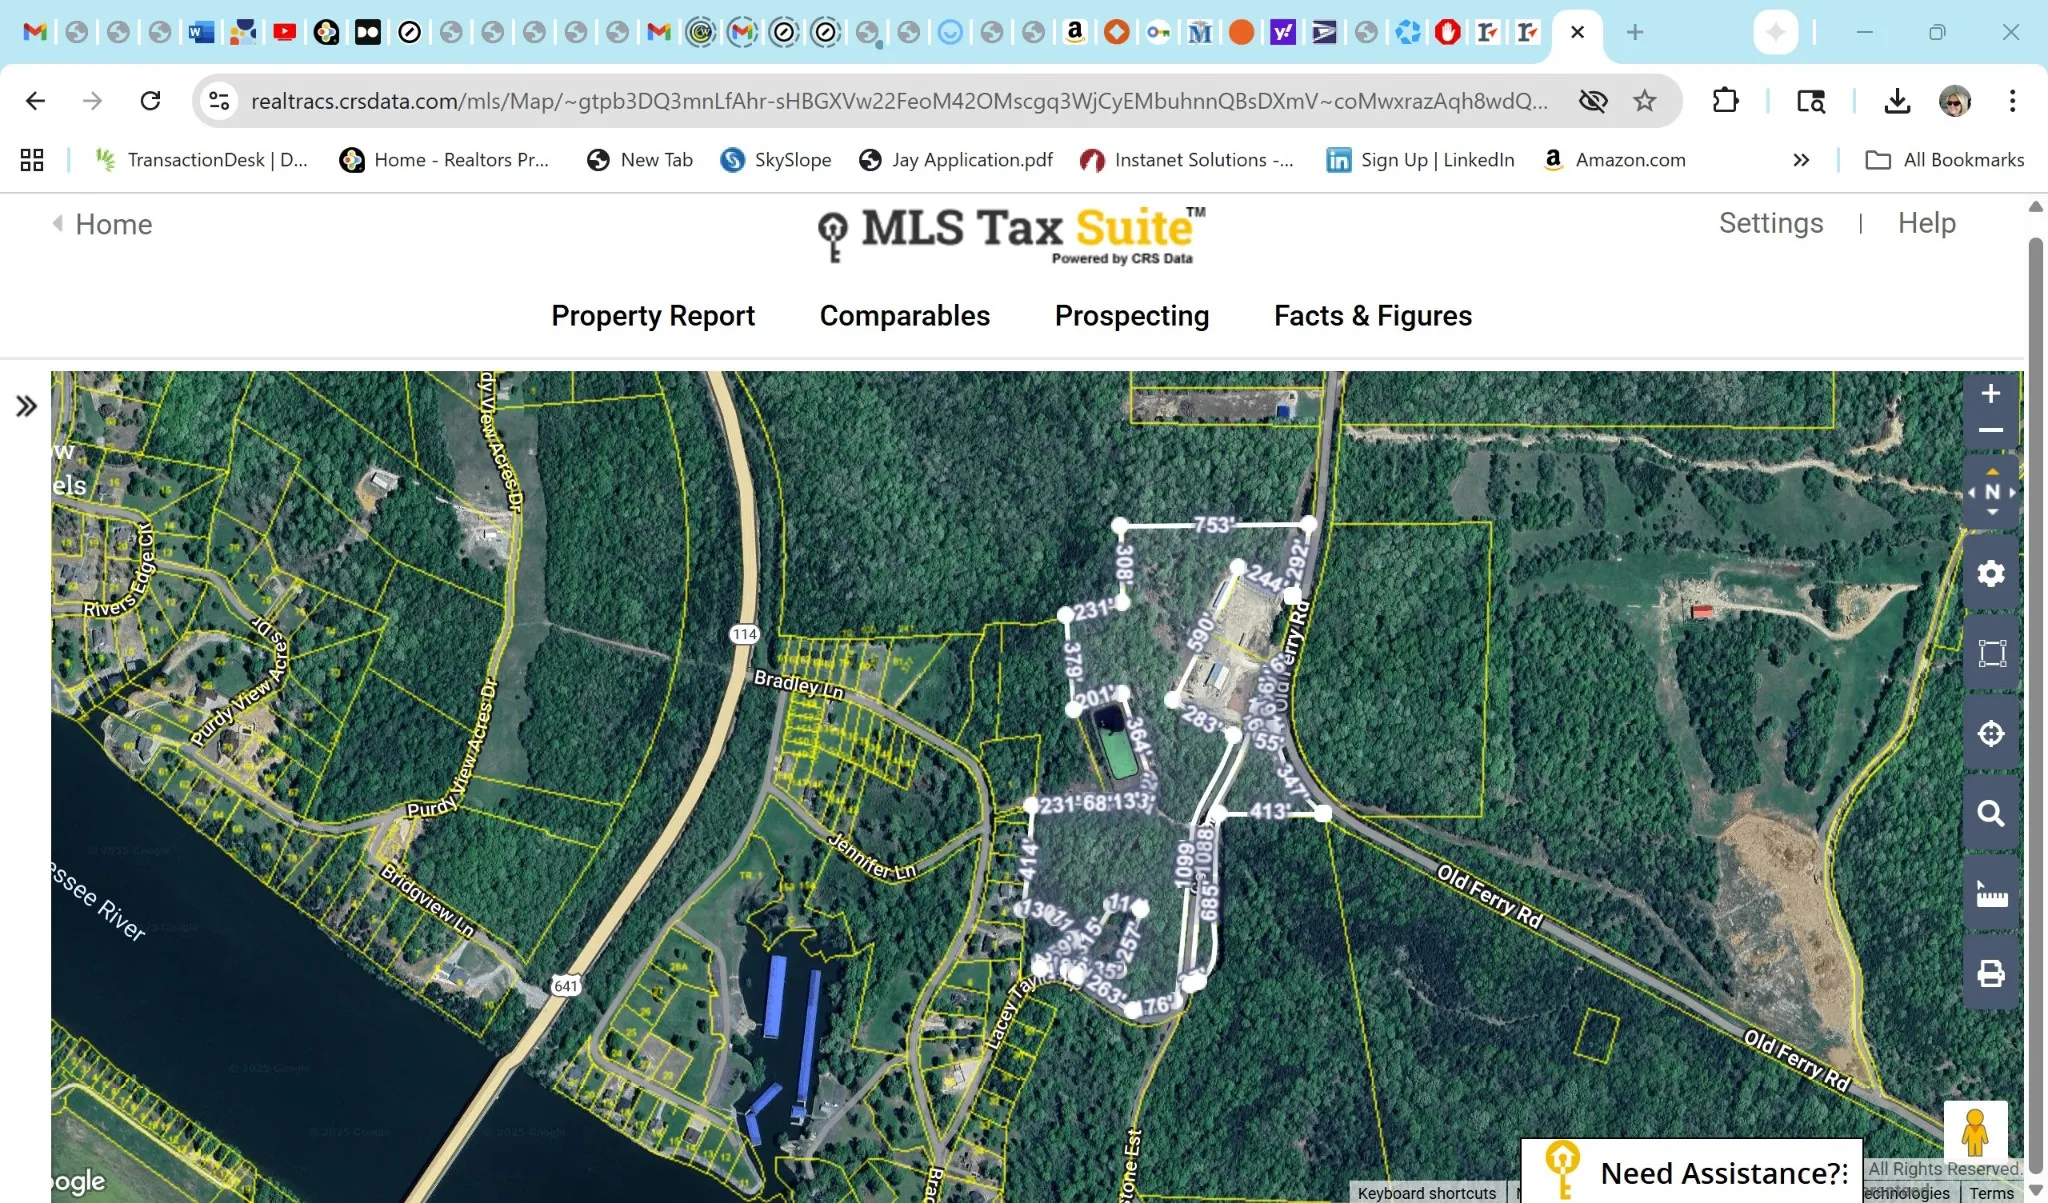Open map settings gear tool
This screenshot has height=1203, width=2048.
(x=1990, y=574)
